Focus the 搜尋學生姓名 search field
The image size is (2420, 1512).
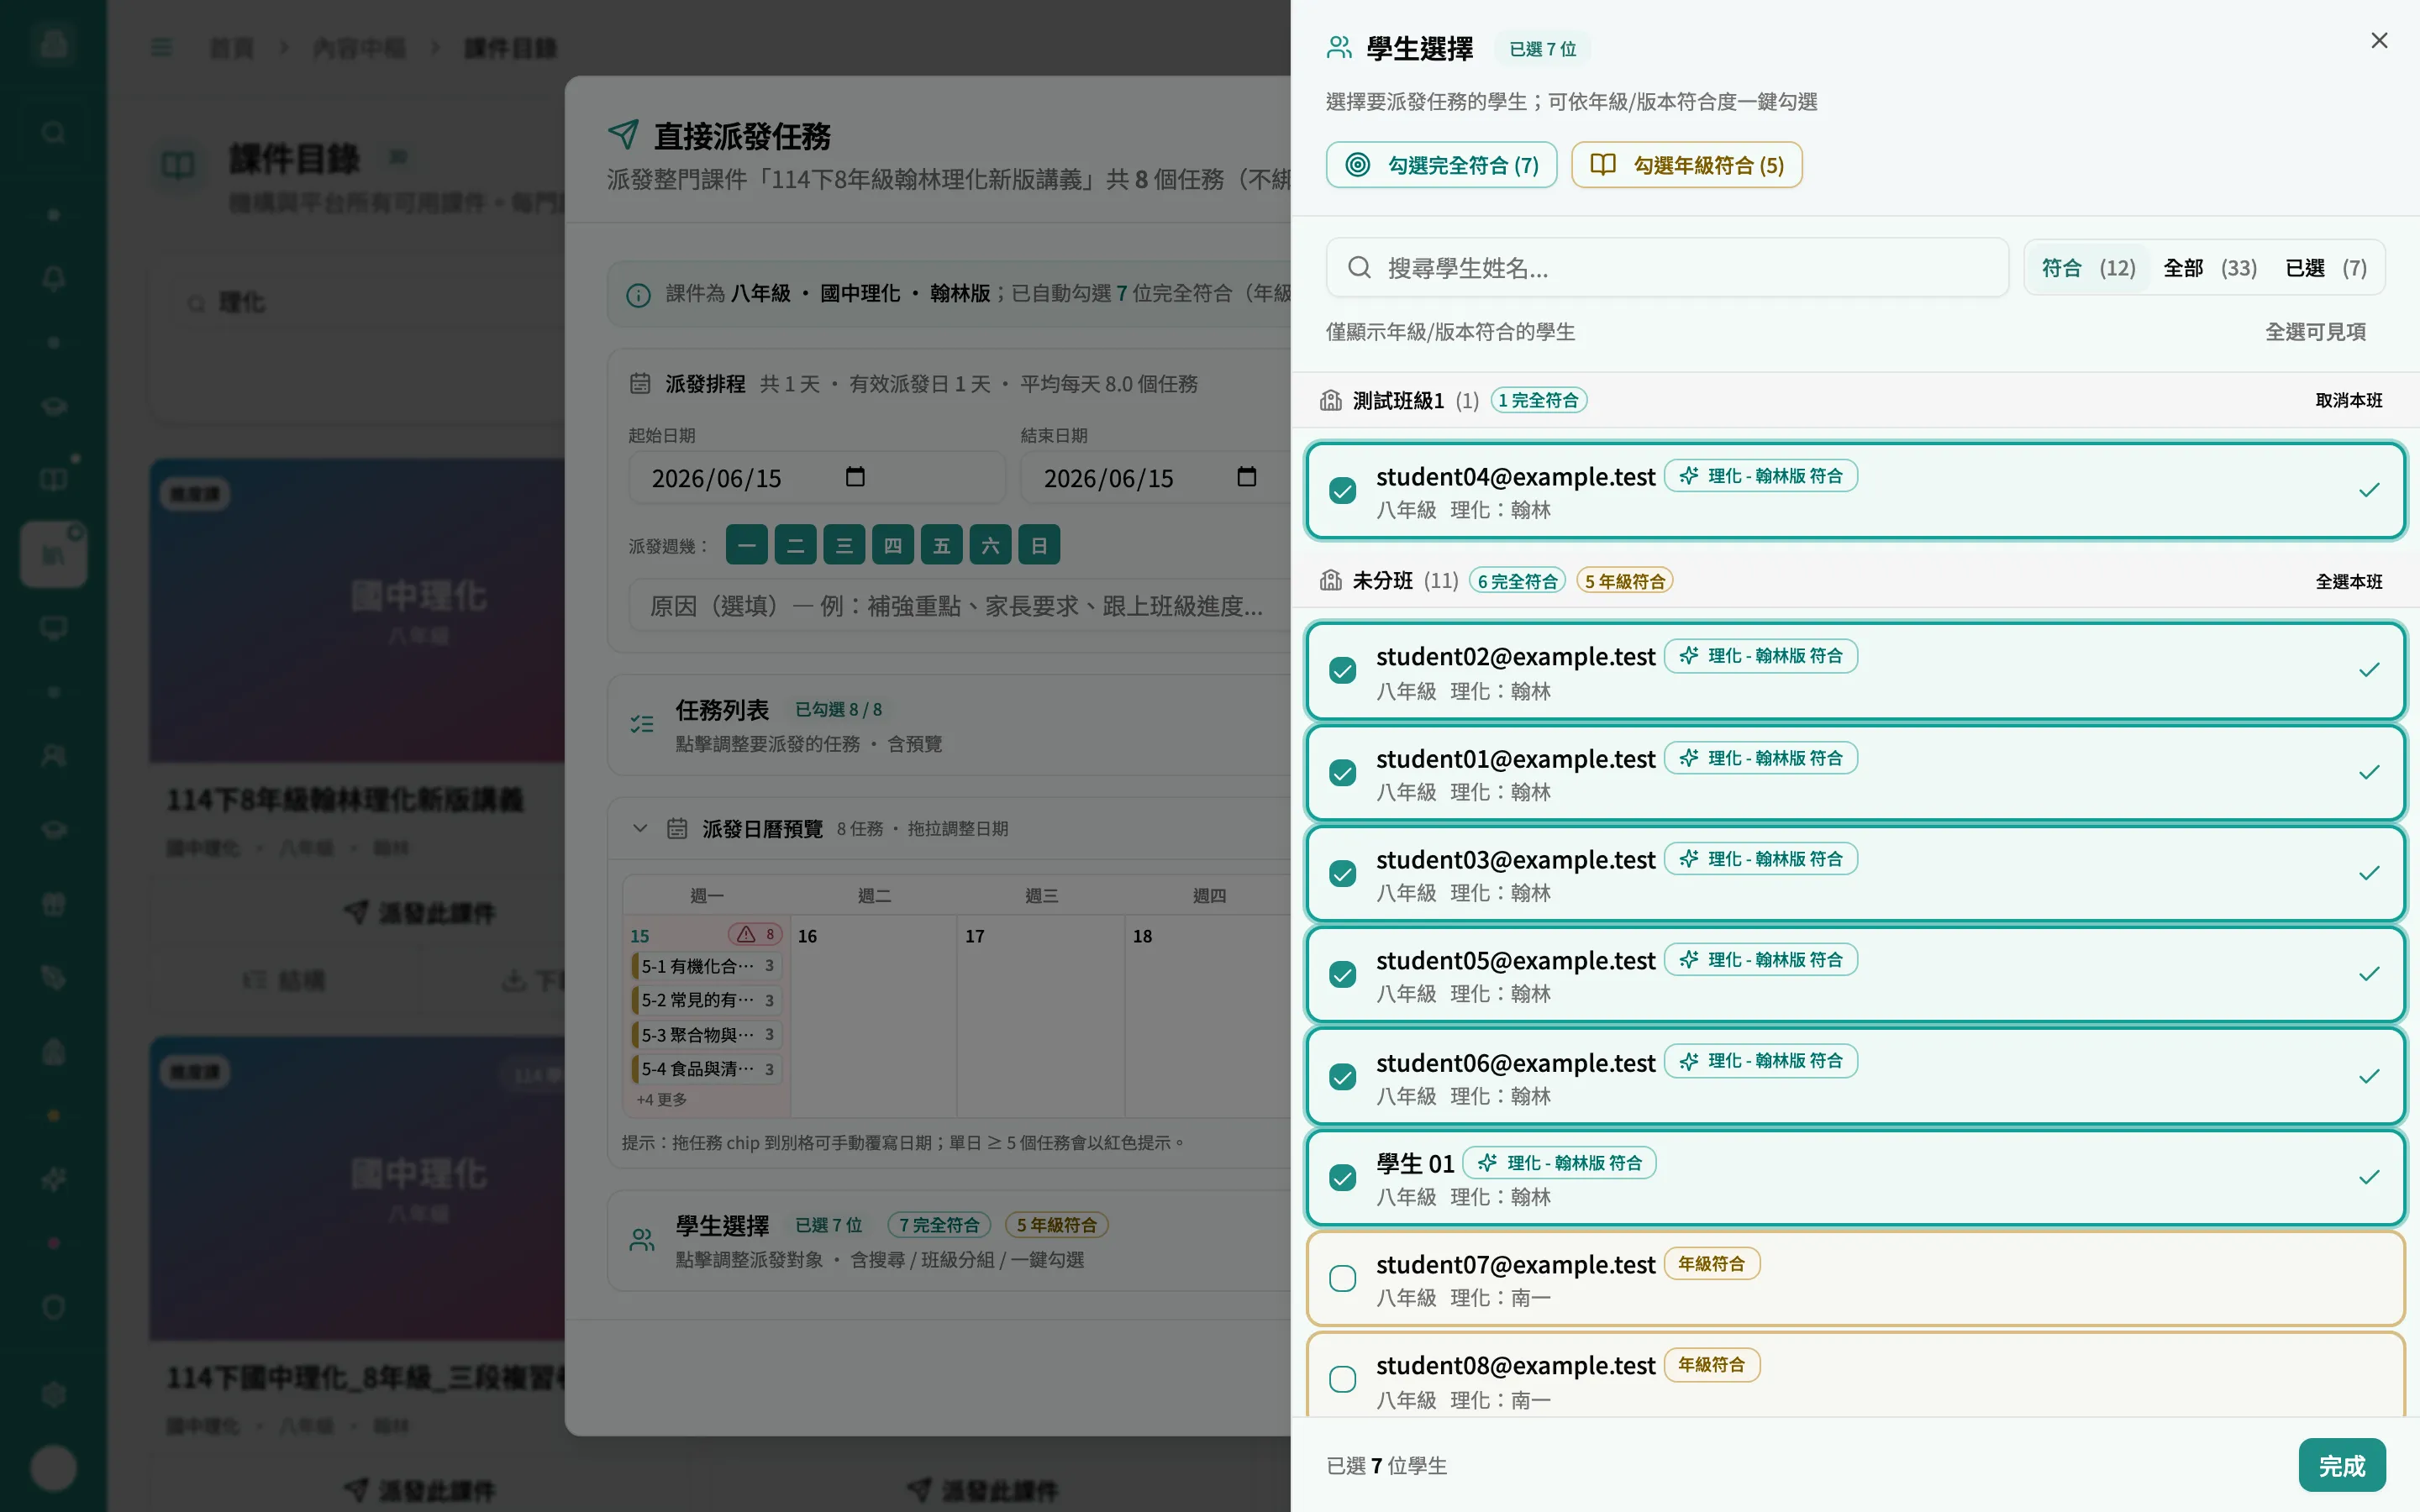(1667, 267)
